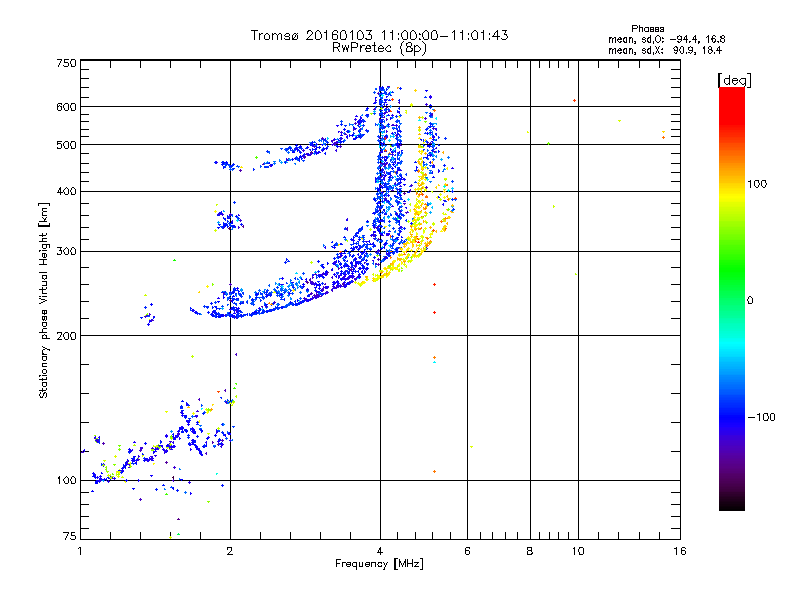This screenshot has height=600, width=800.
Task: Click the colorbar '0' tick label
Action: tap(749, 301)
